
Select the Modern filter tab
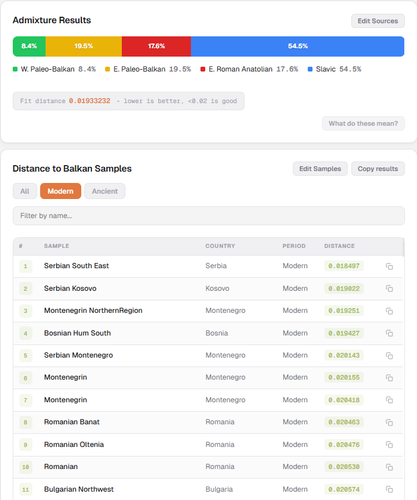point(60,191)
